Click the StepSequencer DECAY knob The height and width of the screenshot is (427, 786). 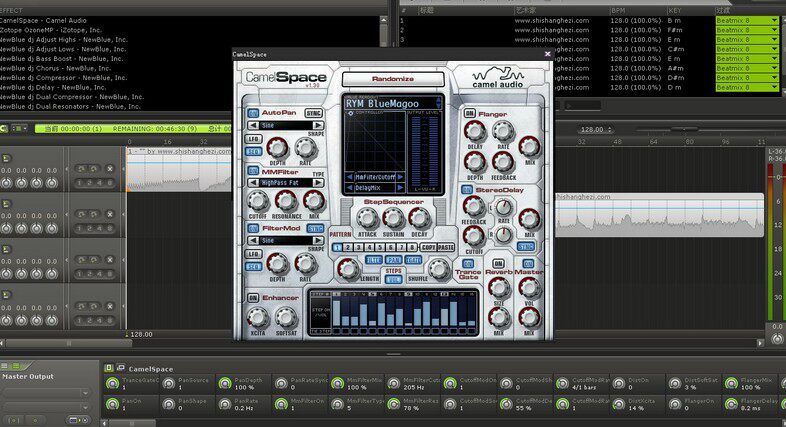tap(420, 218)
